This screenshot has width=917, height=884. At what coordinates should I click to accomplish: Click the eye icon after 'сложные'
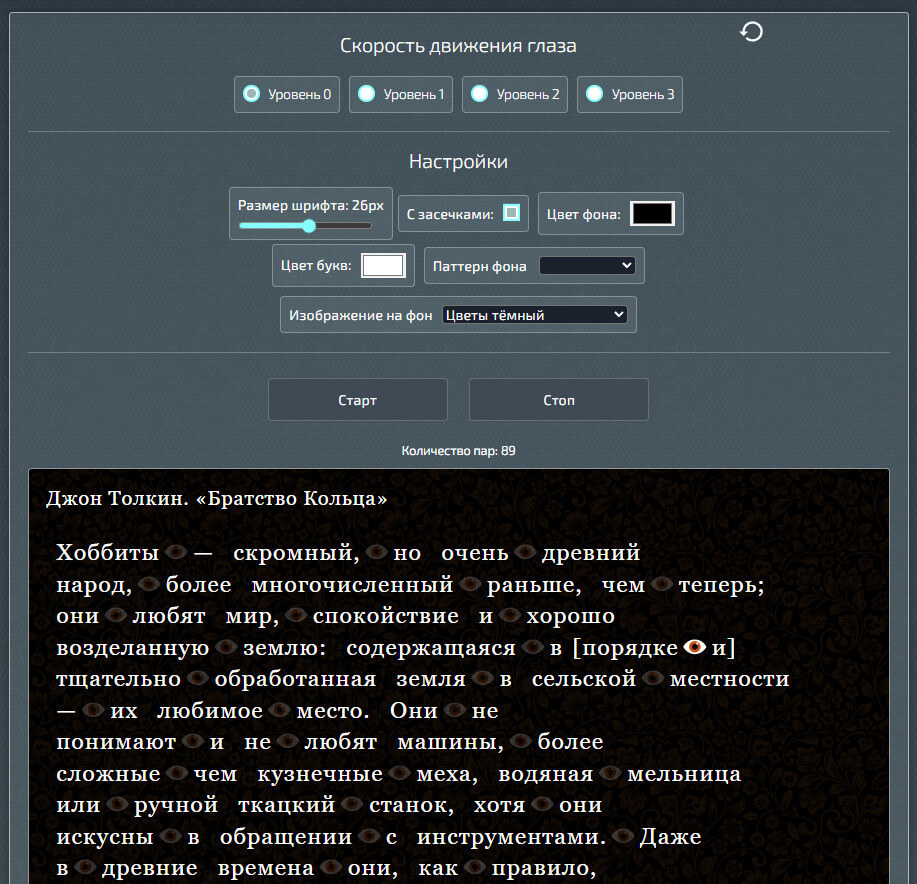coord(177,773)
